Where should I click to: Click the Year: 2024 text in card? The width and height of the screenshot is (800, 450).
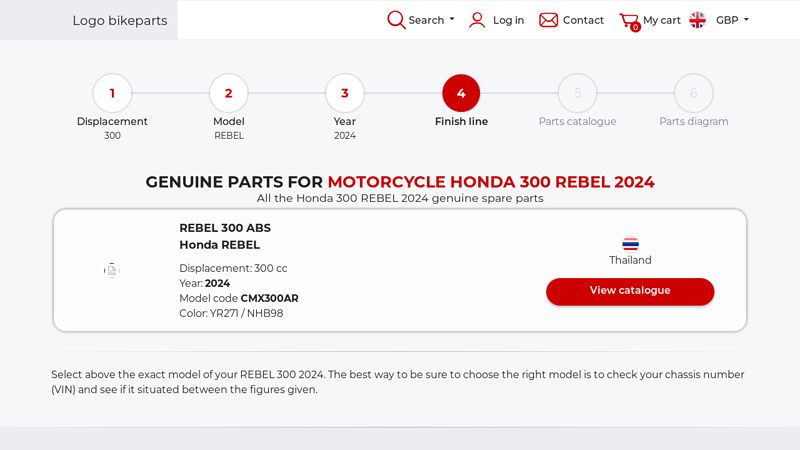(x=205, y=283)
